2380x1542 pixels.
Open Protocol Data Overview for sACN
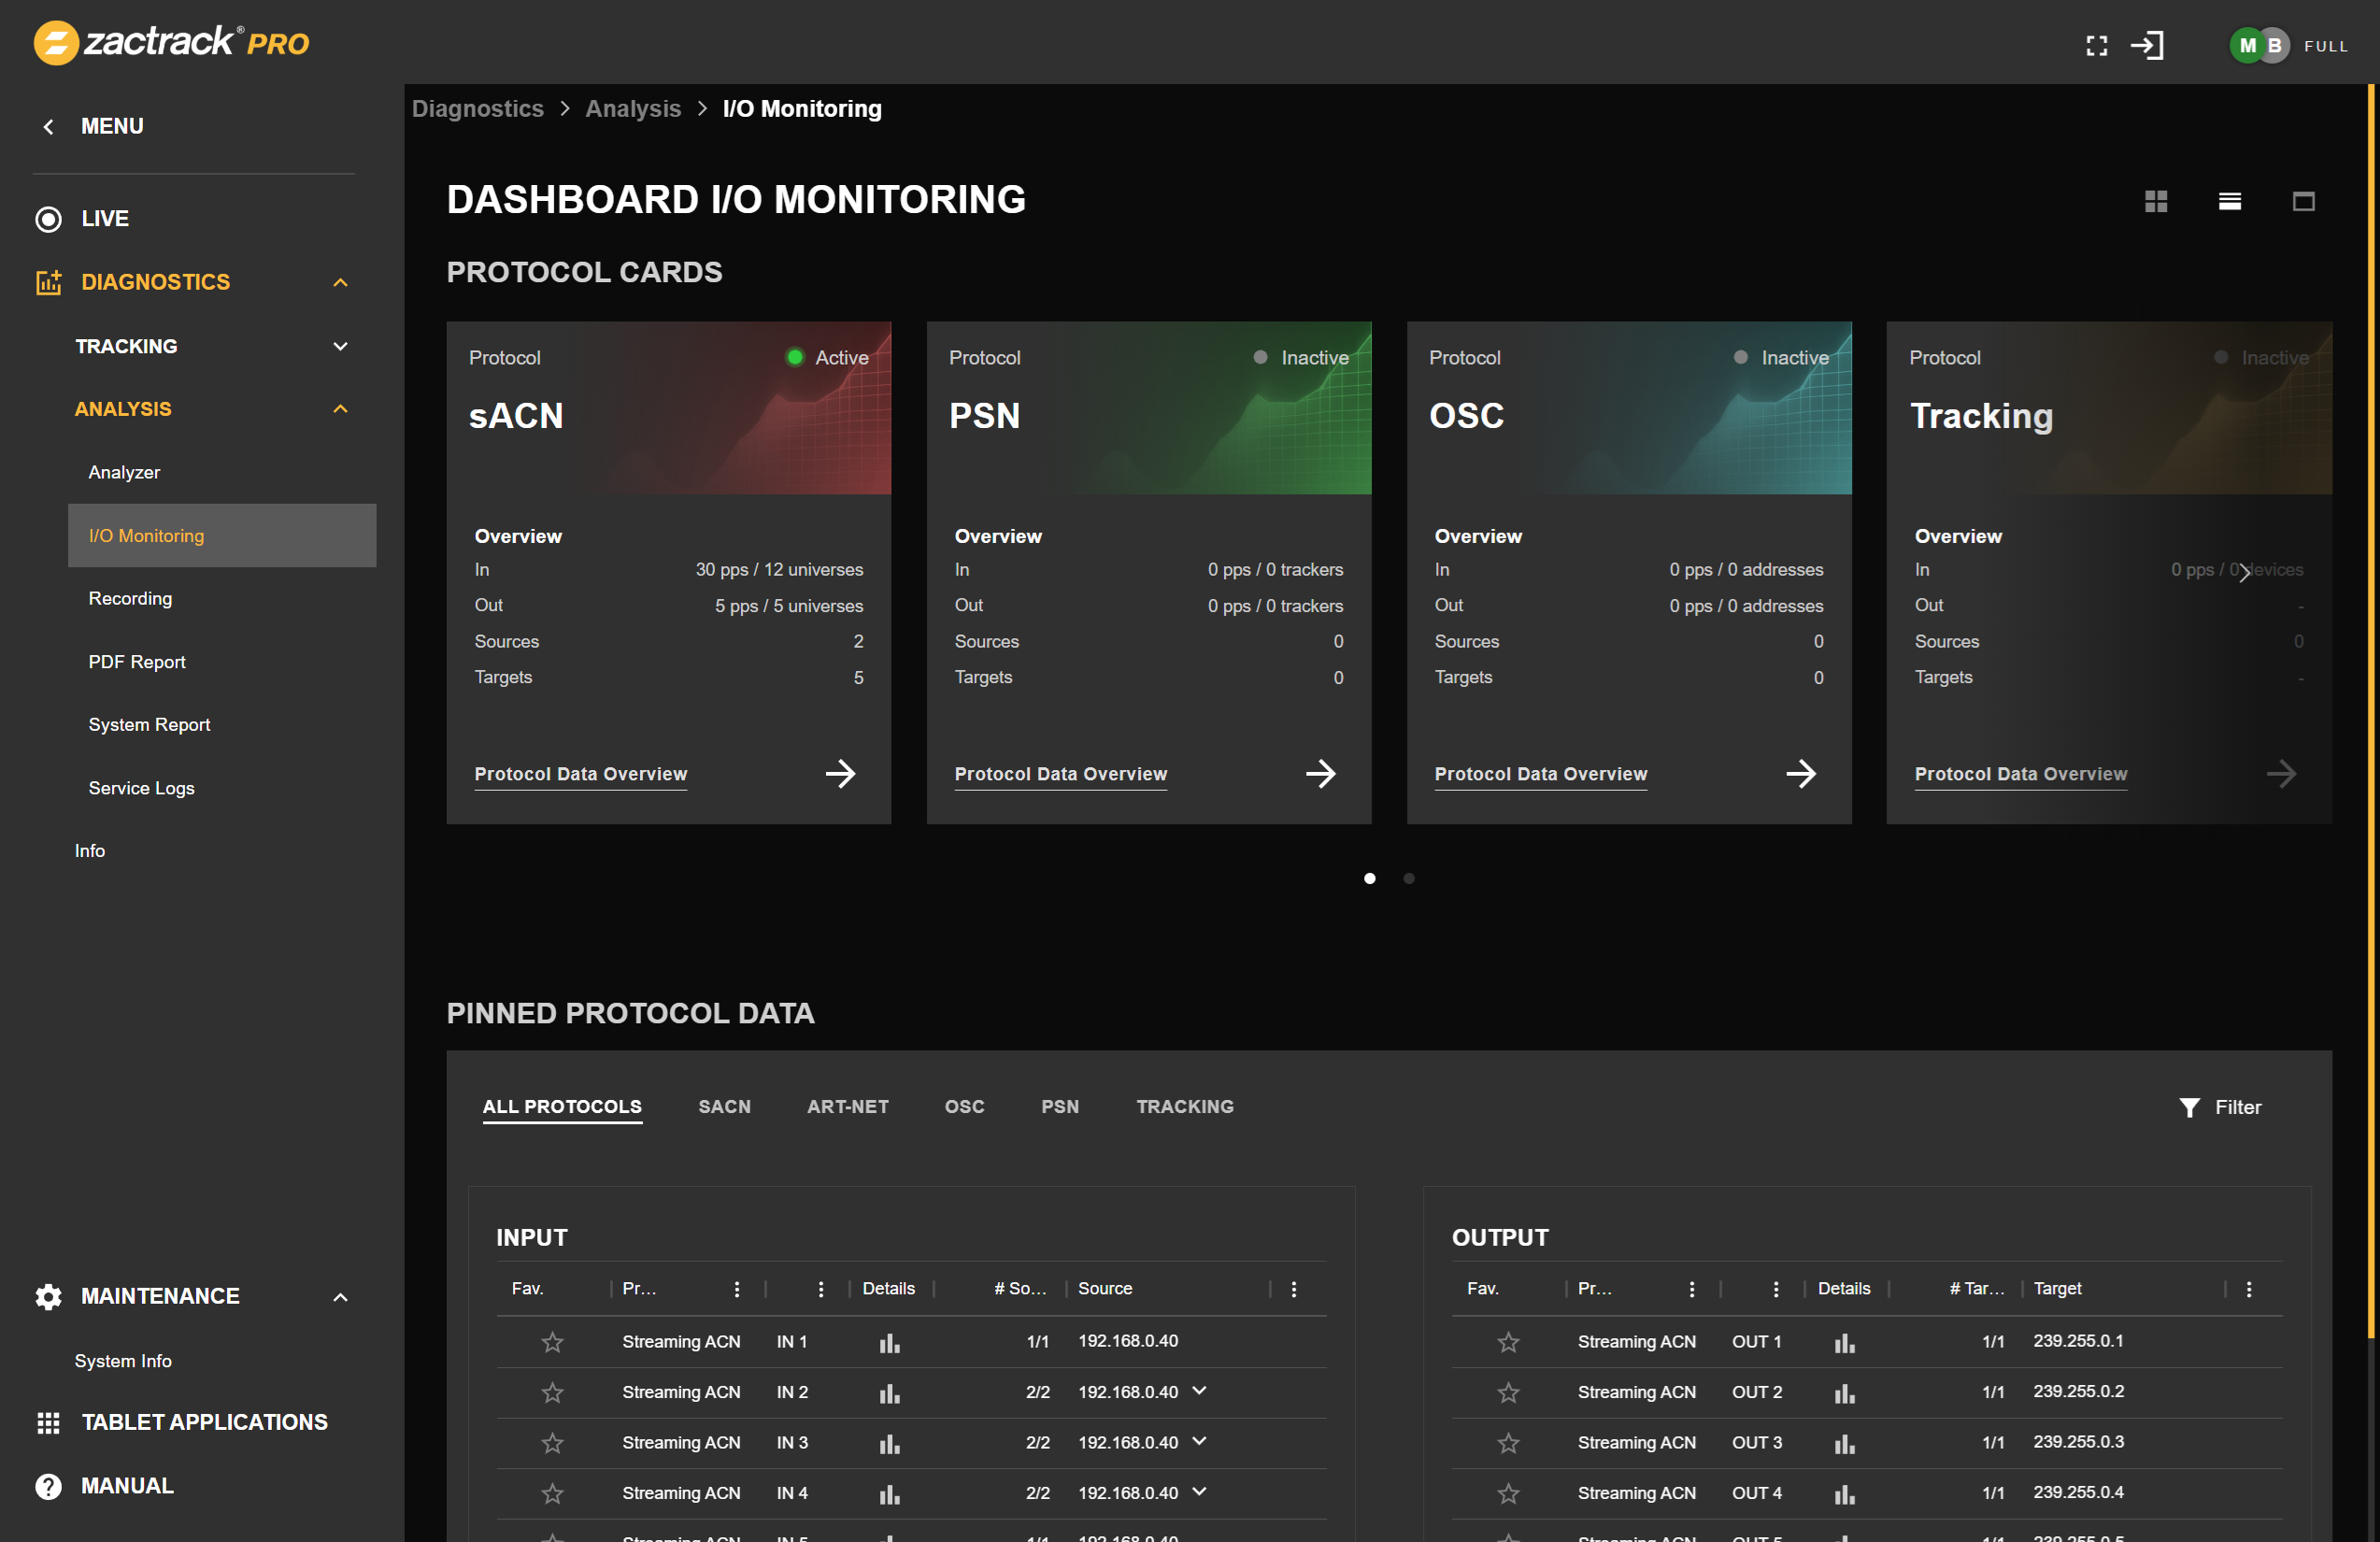click(x=580, y=774)
